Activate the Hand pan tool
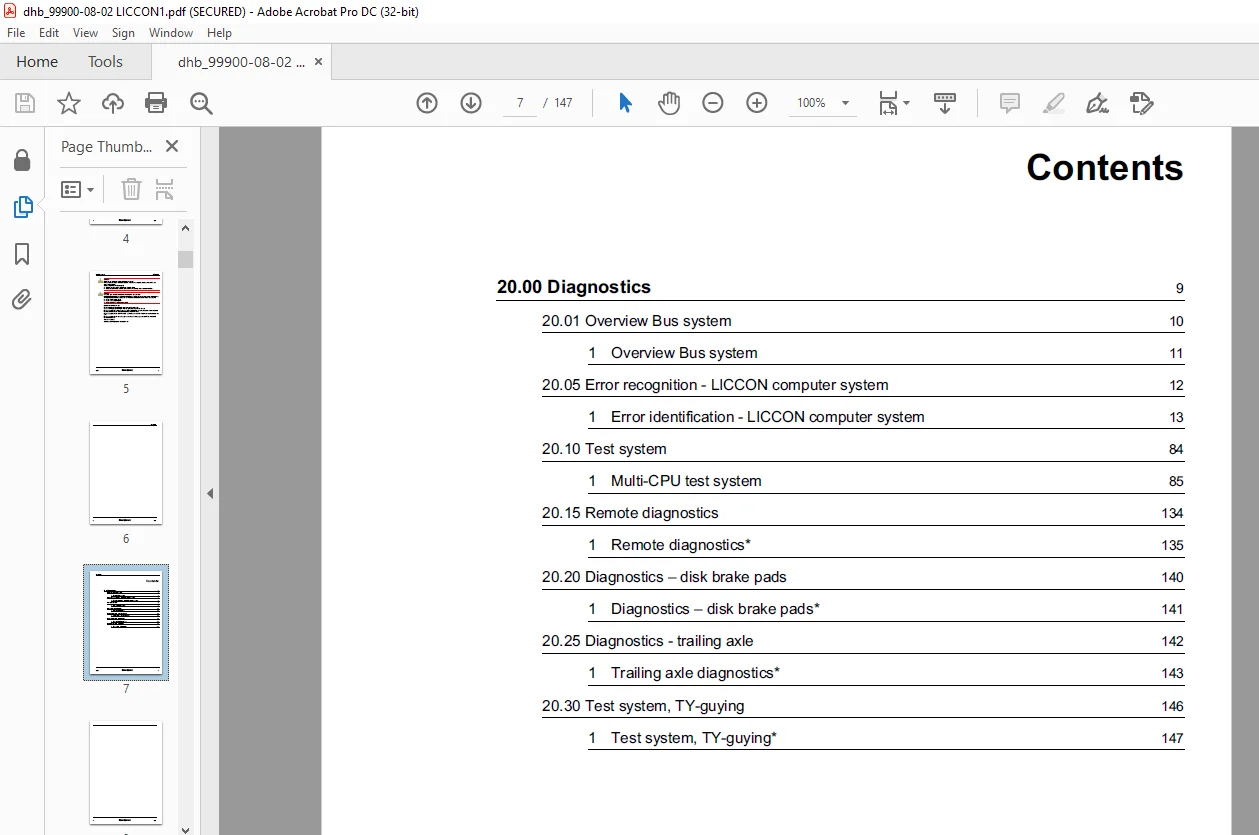 [x=669, y=103]
